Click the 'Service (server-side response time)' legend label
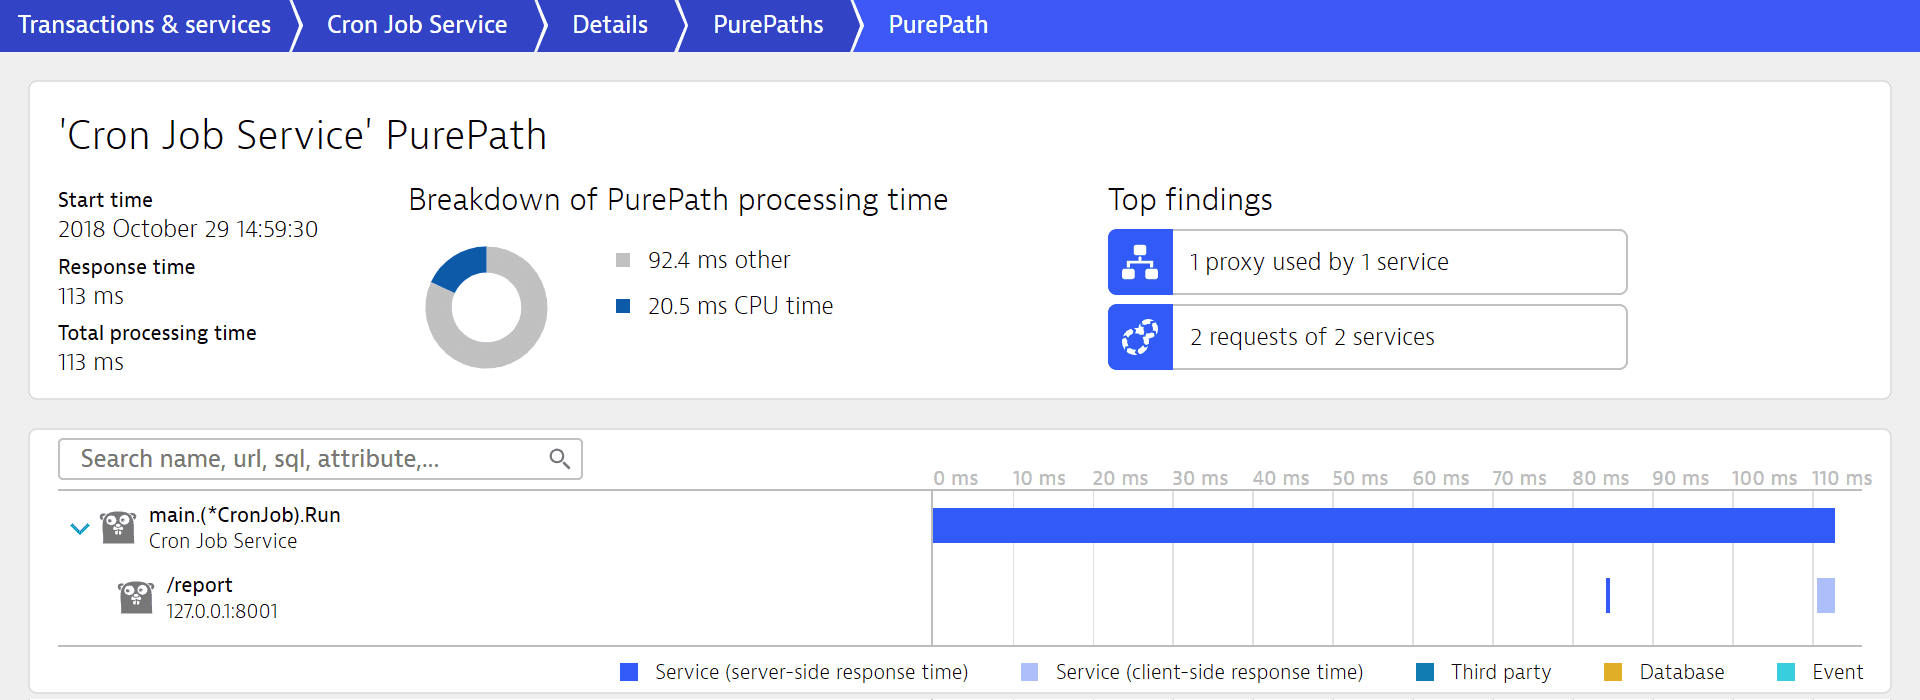The image size is (1920, 700). click(812, 672)
